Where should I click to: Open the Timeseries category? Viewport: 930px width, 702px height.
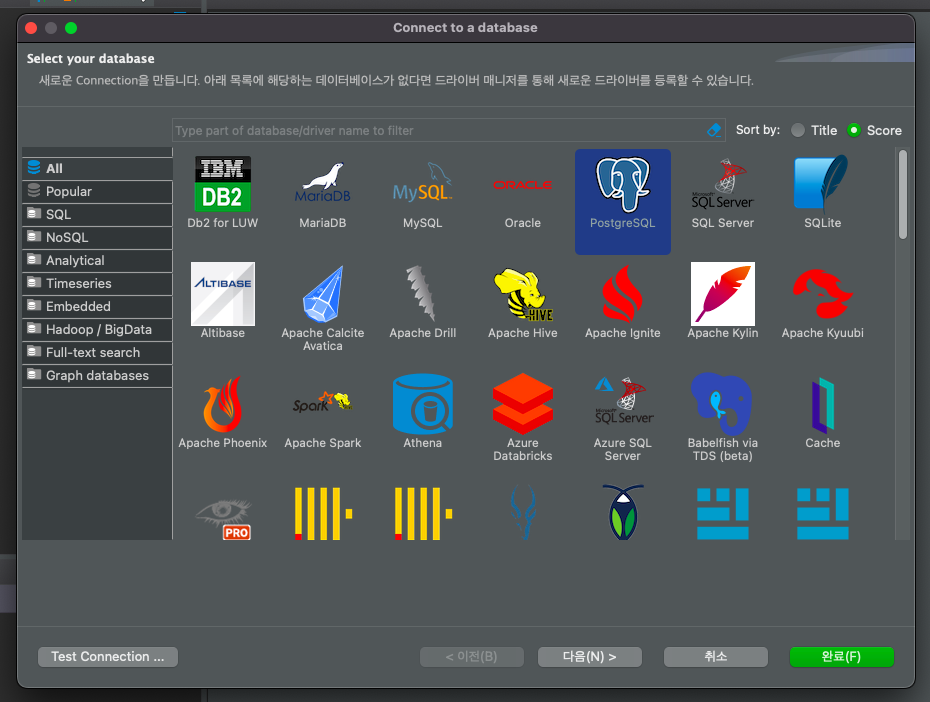pyautogui.click(x=97, y=283)
